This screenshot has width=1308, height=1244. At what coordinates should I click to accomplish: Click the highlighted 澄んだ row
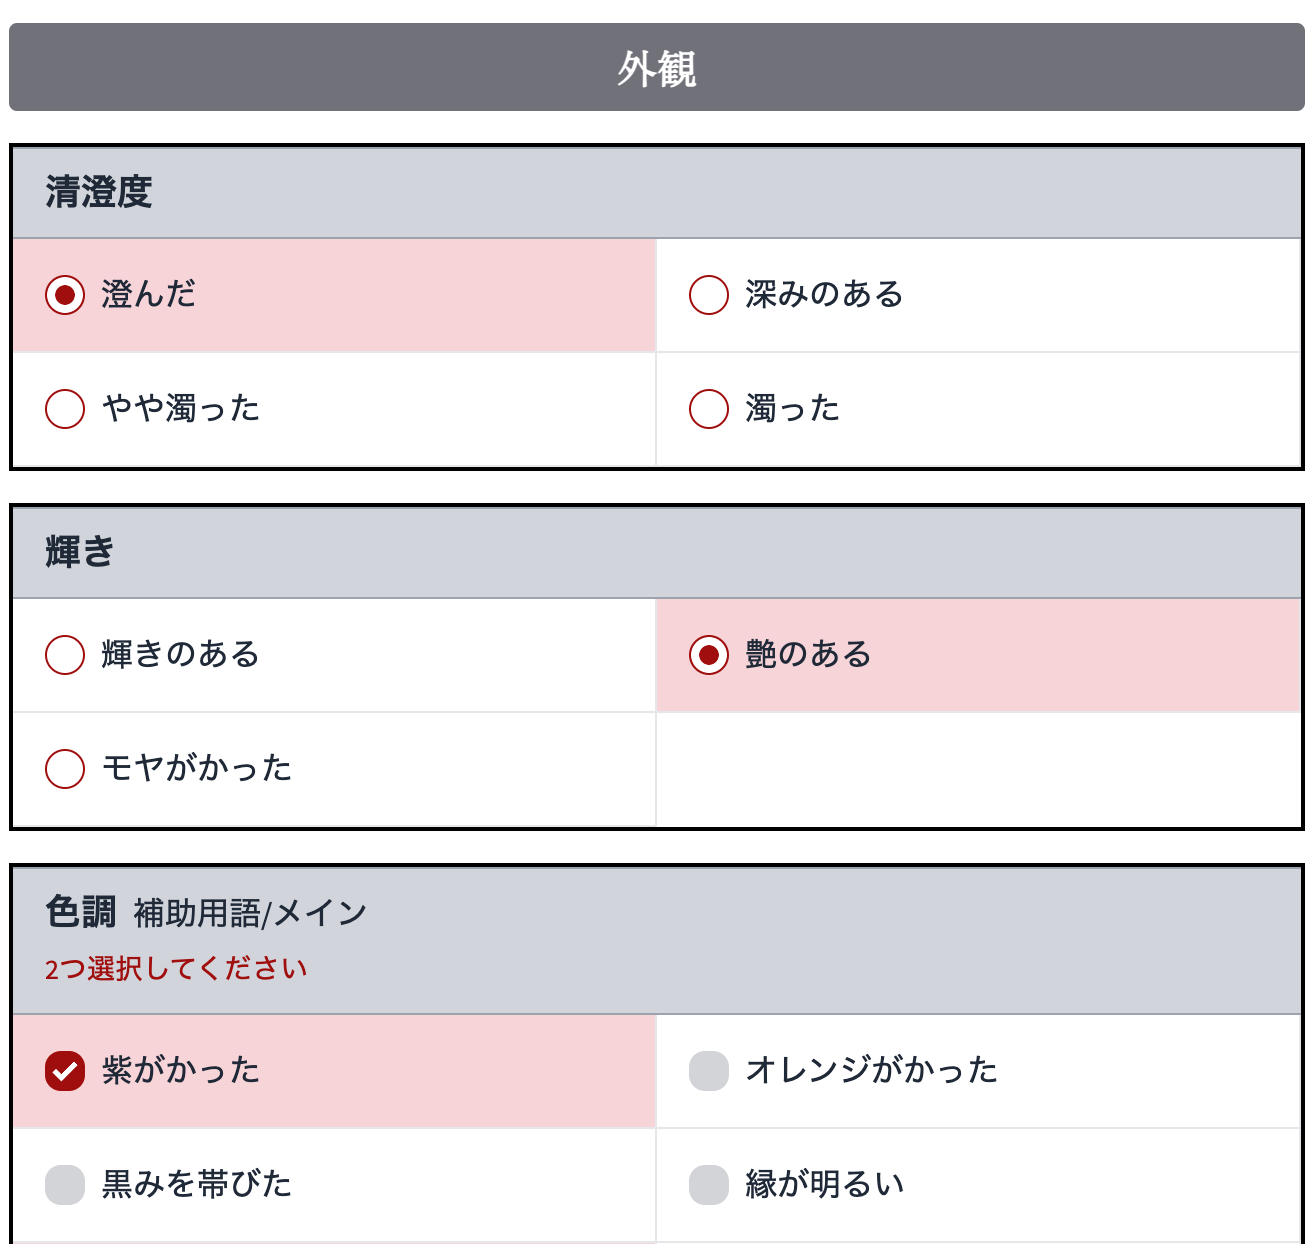330,295
